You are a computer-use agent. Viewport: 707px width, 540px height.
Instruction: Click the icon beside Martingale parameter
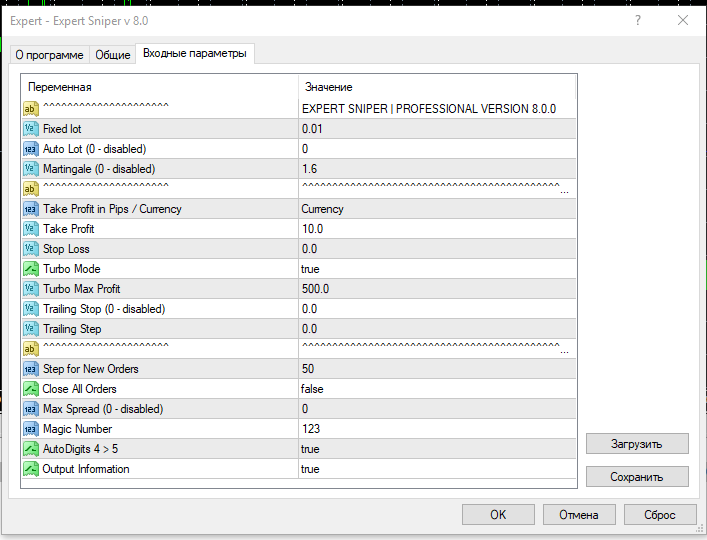[x=30, y=169]
